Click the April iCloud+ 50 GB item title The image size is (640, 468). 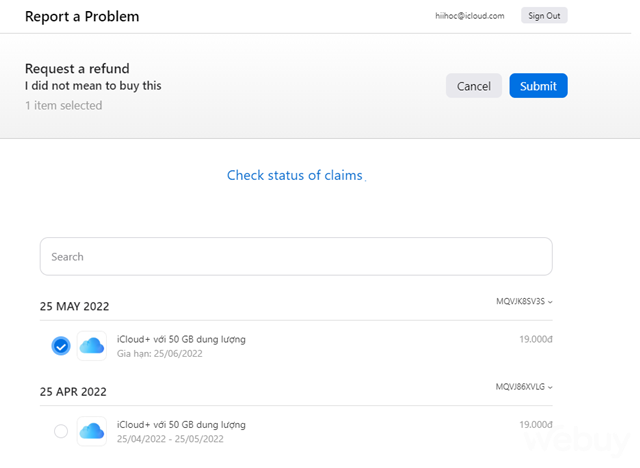(180, 424)
